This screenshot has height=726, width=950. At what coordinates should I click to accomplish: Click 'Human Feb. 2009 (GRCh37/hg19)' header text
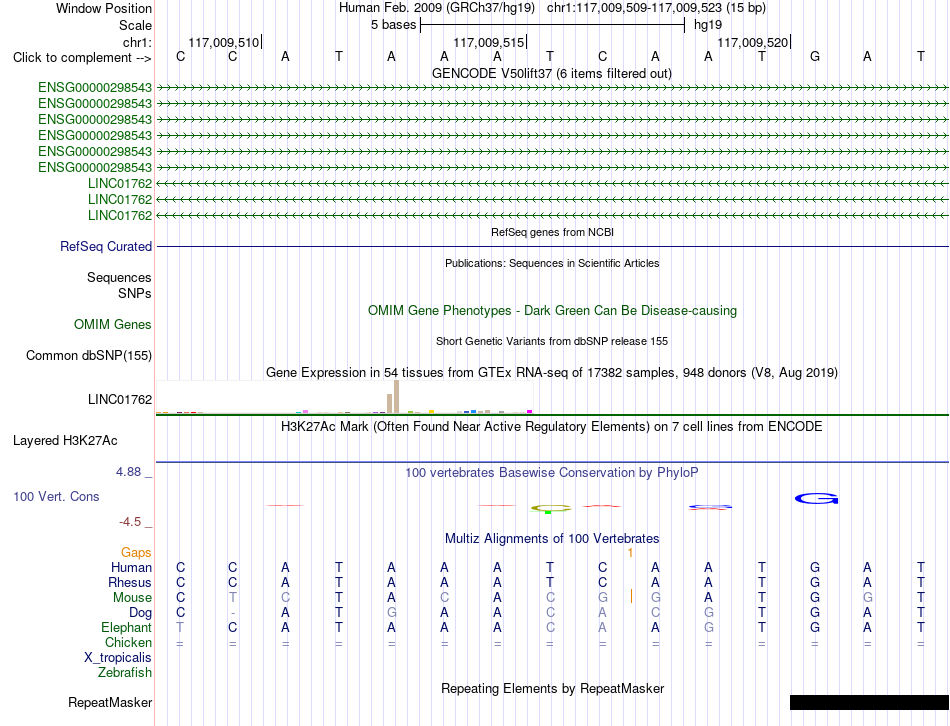click(437, 8)
